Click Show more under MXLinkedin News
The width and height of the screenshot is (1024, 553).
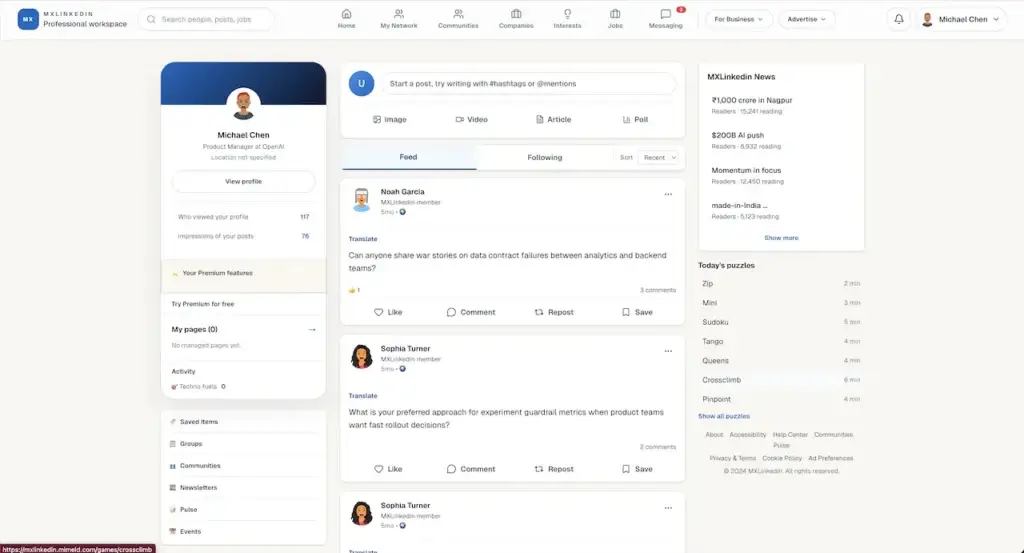781,238
